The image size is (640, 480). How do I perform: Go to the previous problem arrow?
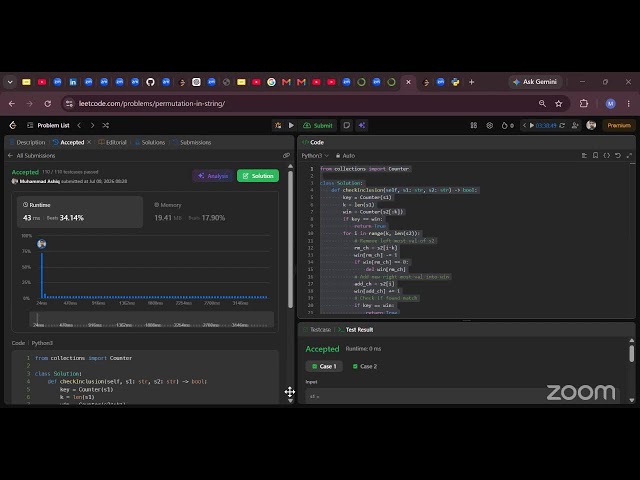pyautogui.click(x=80, y=125)
